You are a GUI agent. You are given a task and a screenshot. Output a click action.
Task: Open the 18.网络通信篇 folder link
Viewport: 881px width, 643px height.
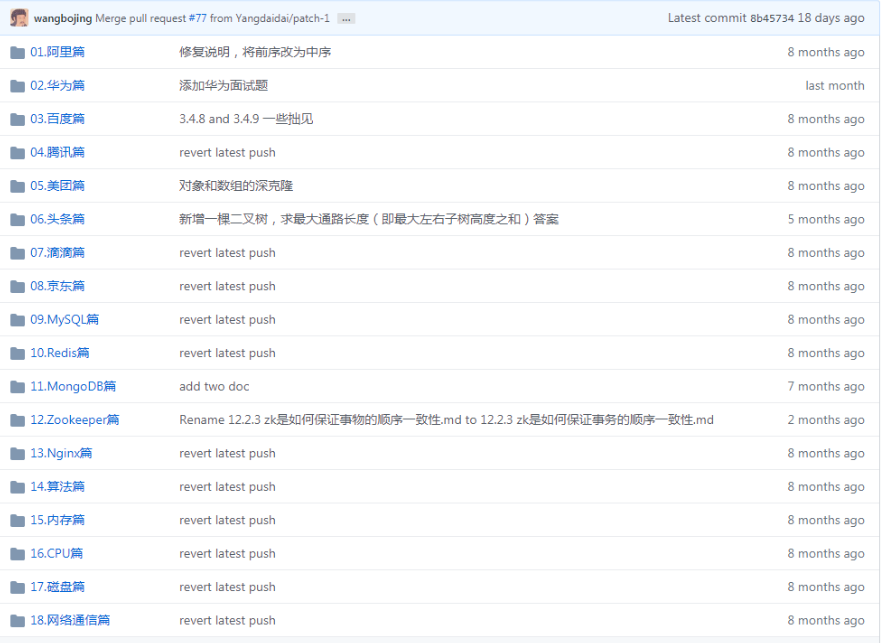pyautogui.click(x=70, y=621)
